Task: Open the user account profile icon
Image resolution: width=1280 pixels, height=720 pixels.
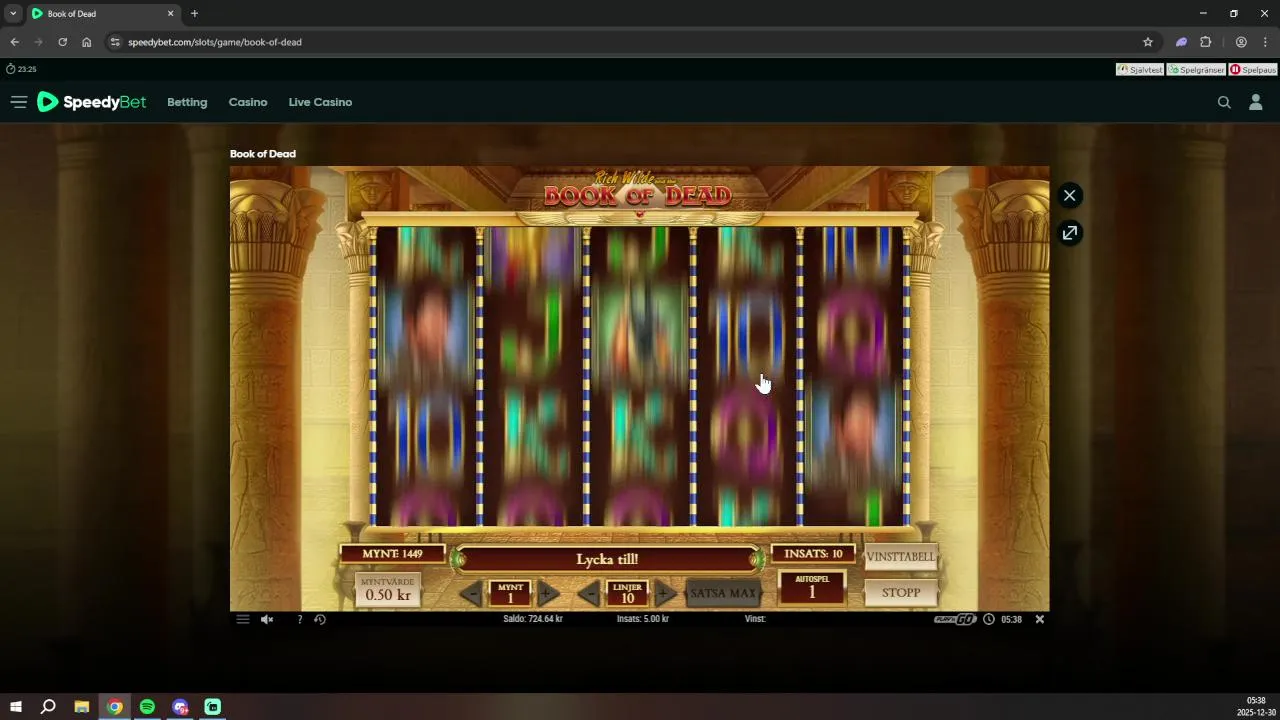Action: tap(1256, 102)
